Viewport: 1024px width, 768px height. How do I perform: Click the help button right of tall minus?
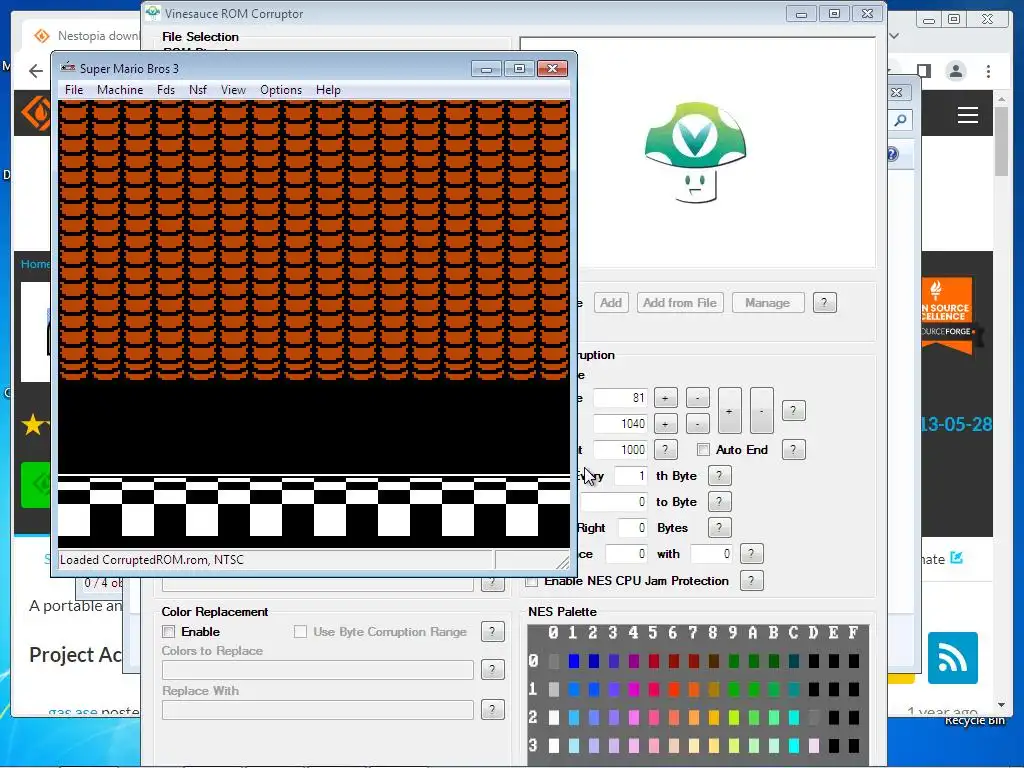pyautogui.click(x=793, y=411)
